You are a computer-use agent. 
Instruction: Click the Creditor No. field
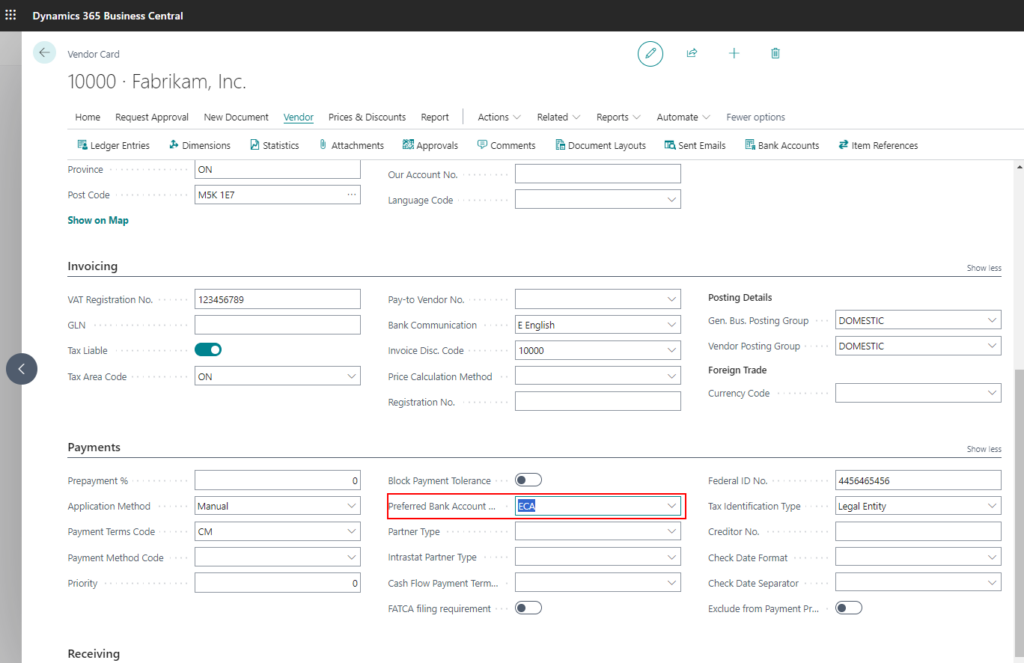(x=918, y=531)
